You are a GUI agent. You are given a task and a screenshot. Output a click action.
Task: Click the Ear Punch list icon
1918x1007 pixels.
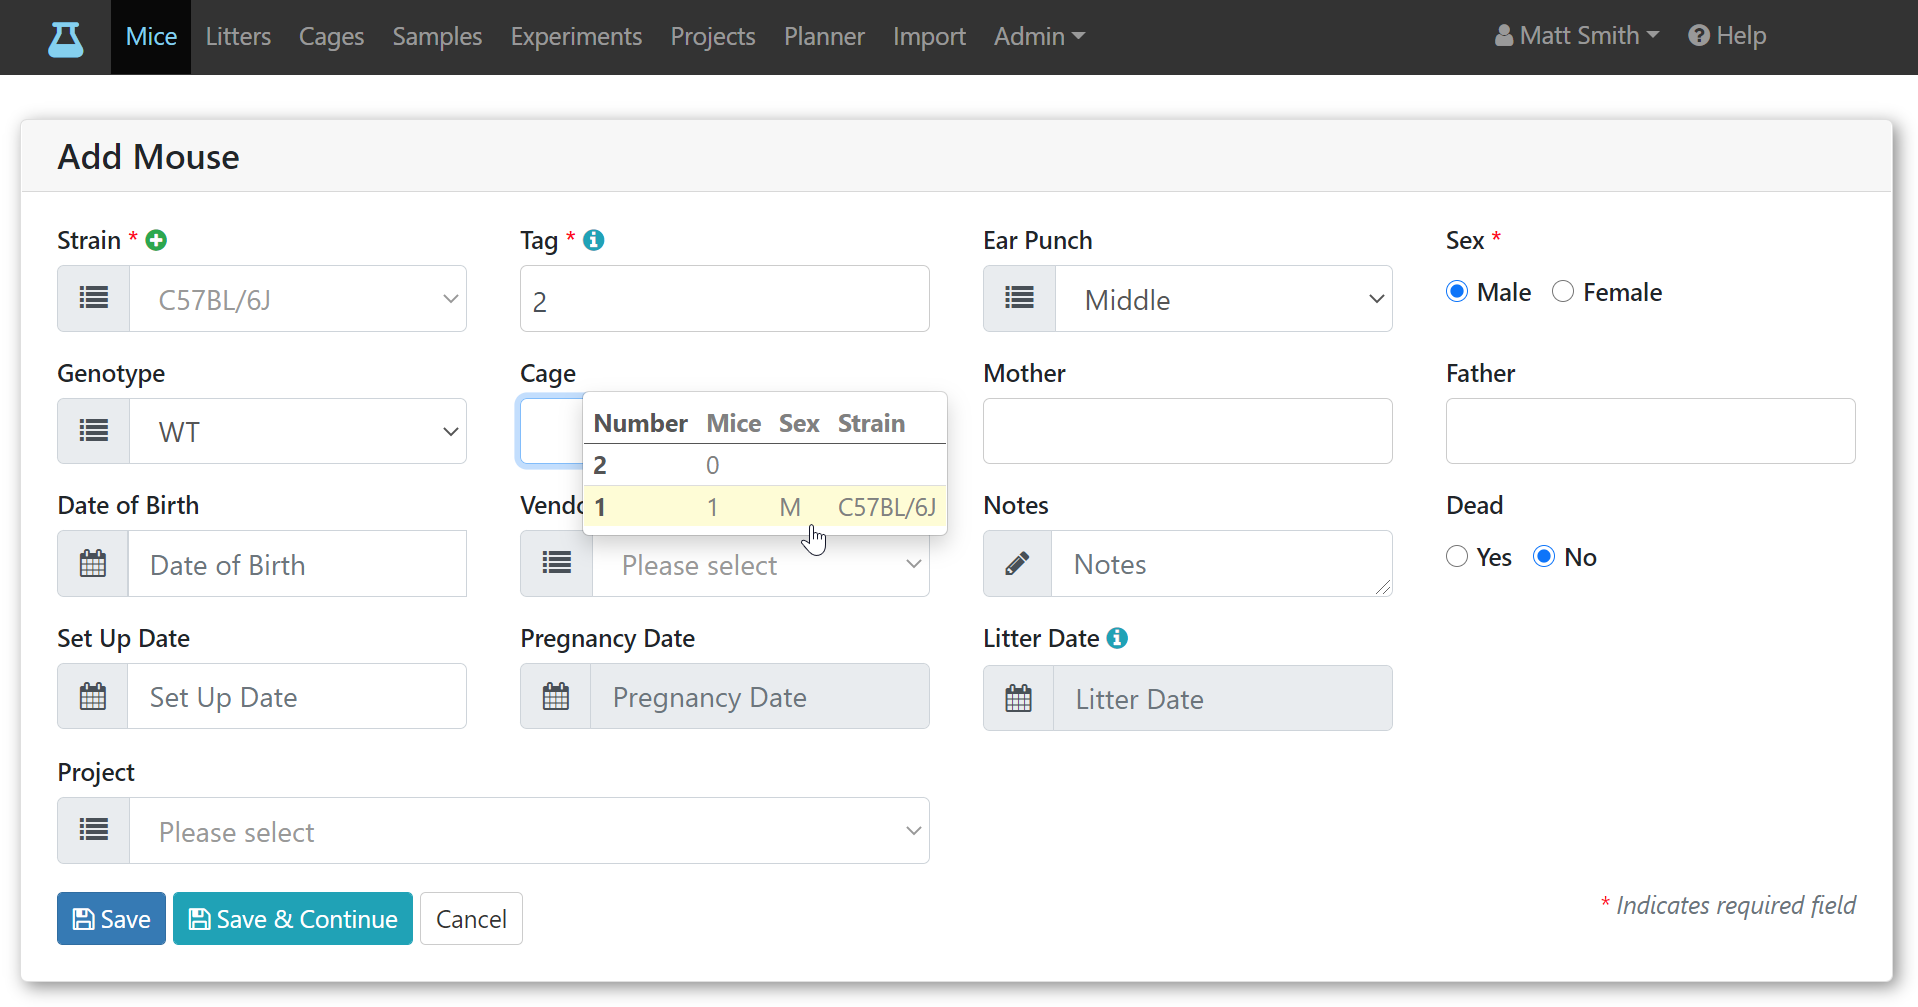point(1020,298)
